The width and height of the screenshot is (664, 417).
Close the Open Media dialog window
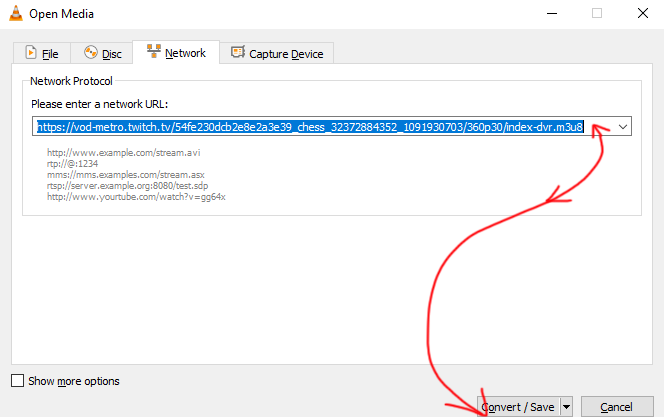(641, 13)
